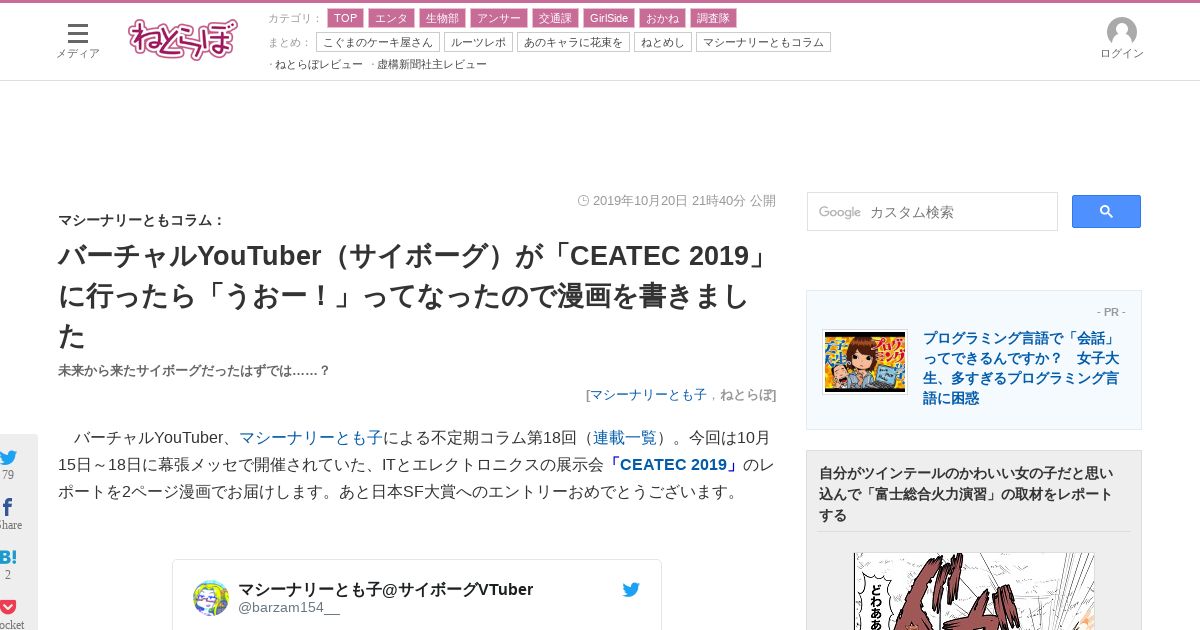The width and height of the screenshot is (1200, 630).
Task: Open こぐまのケーキ屋さん collection
Action: coord(378,42)
